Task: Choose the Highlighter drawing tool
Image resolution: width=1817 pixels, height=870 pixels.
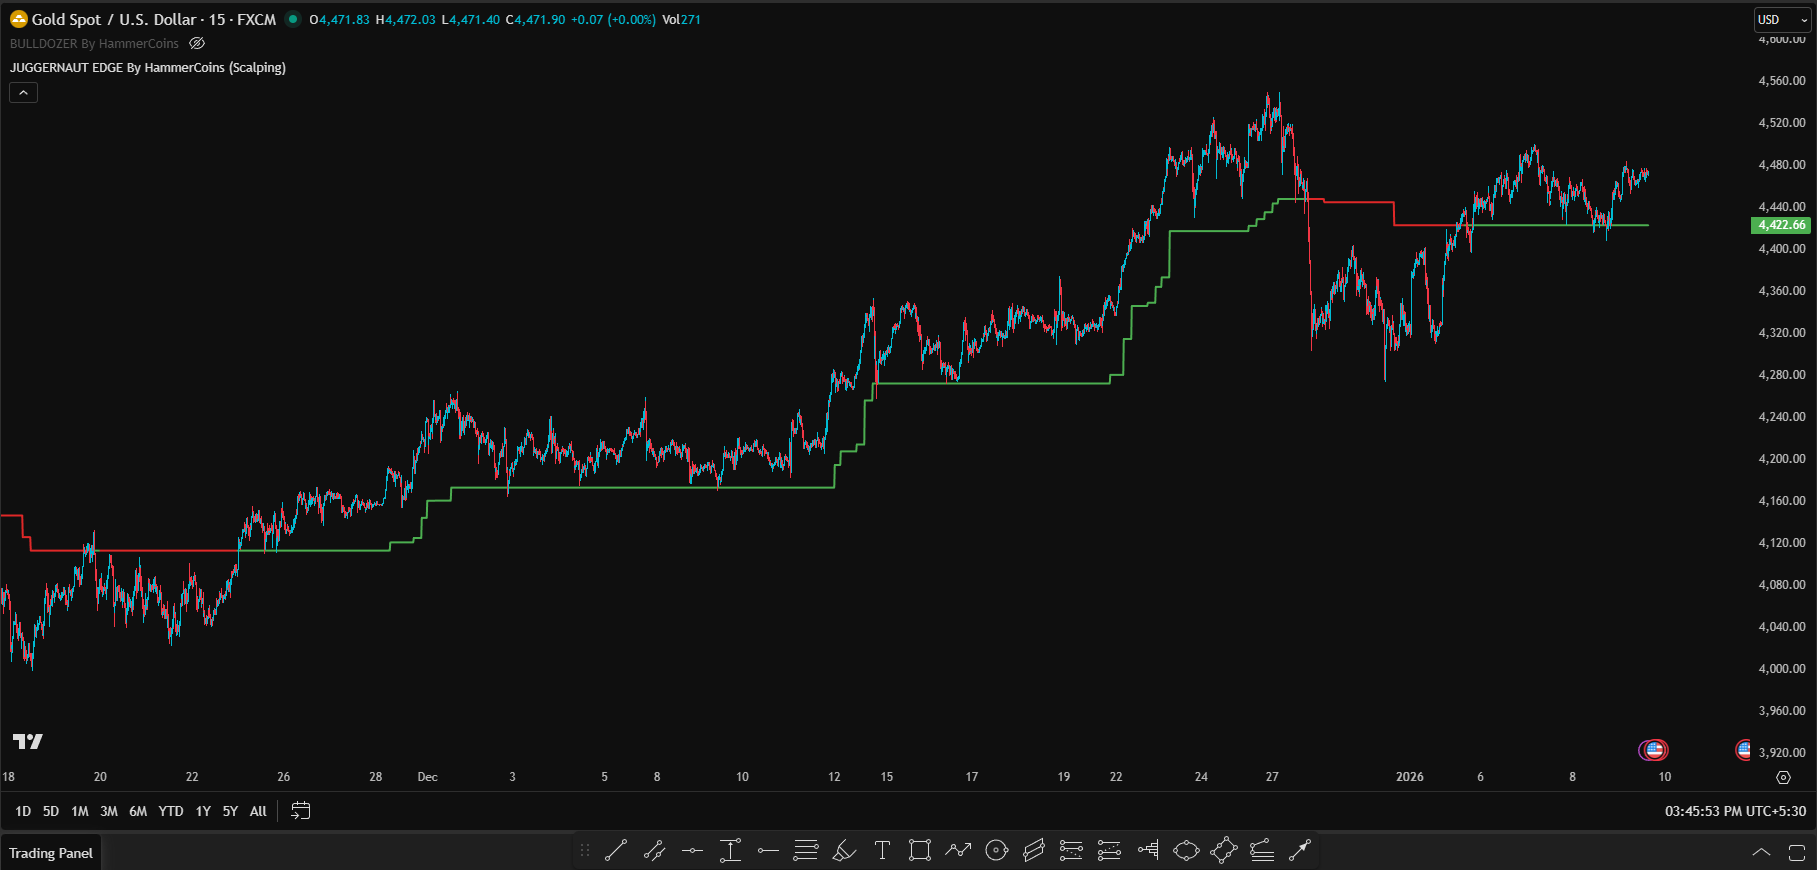Action: pos(844,851)
